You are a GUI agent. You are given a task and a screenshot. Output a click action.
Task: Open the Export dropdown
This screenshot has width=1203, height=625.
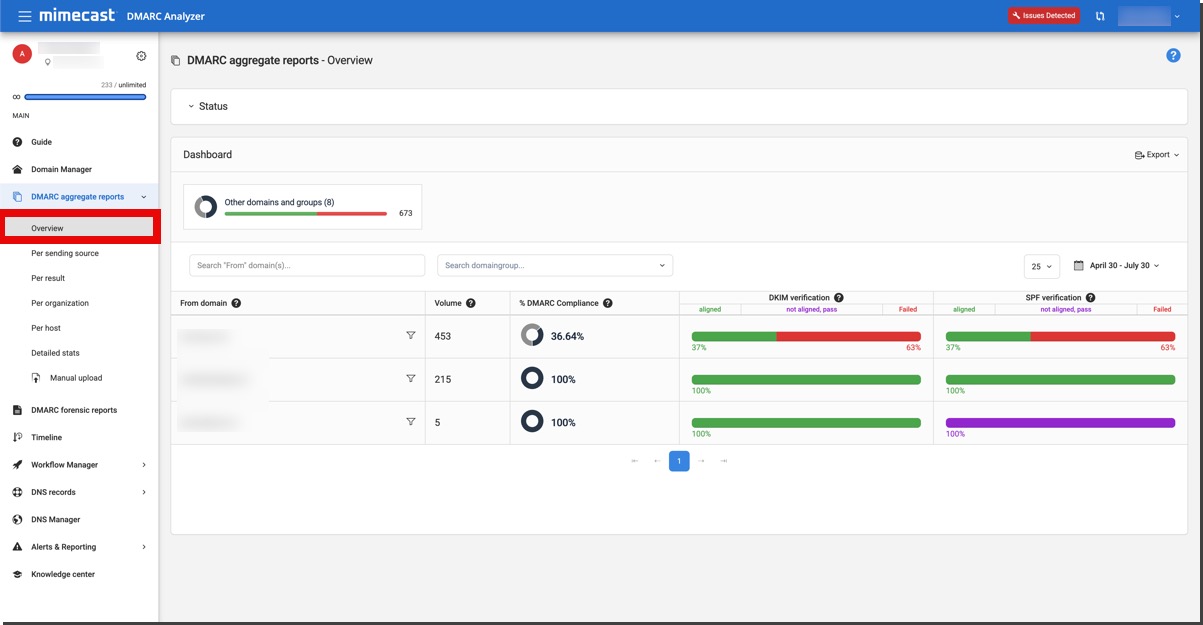pyautogui.click(x=1157, y=155)
